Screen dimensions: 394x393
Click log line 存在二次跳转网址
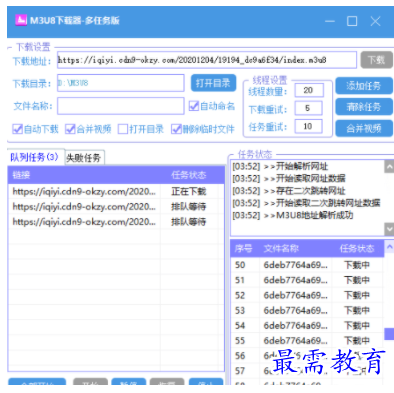pyautogui.click(x=289, y=191)
